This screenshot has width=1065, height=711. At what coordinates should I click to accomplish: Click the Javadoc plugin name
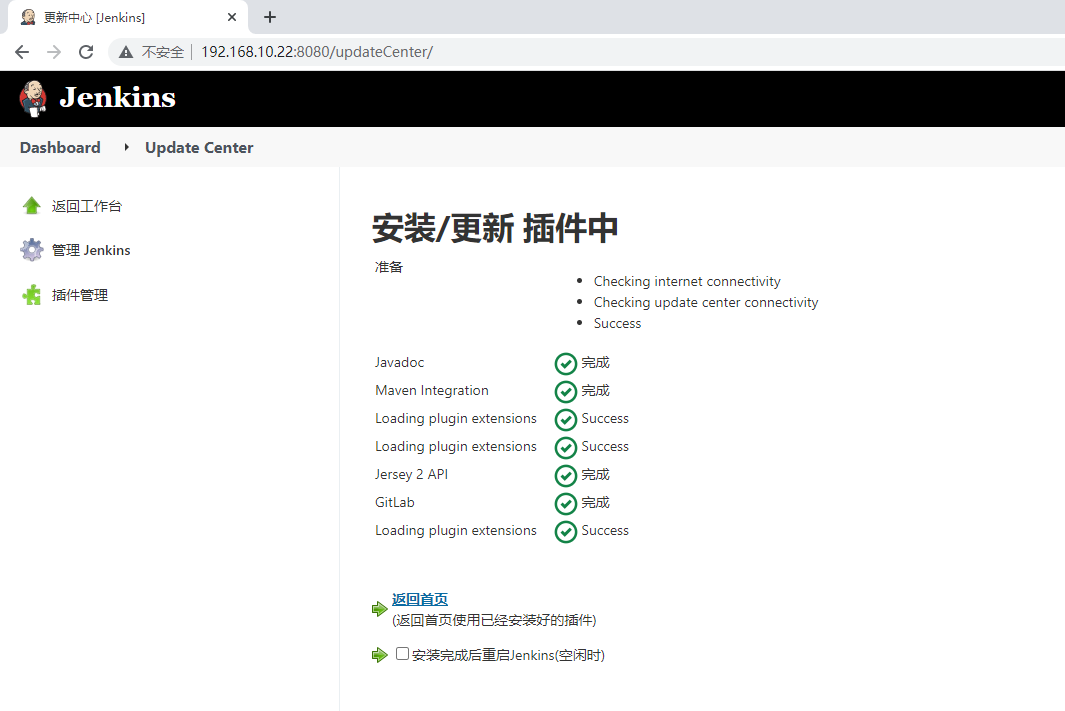(x=399, y=363)
